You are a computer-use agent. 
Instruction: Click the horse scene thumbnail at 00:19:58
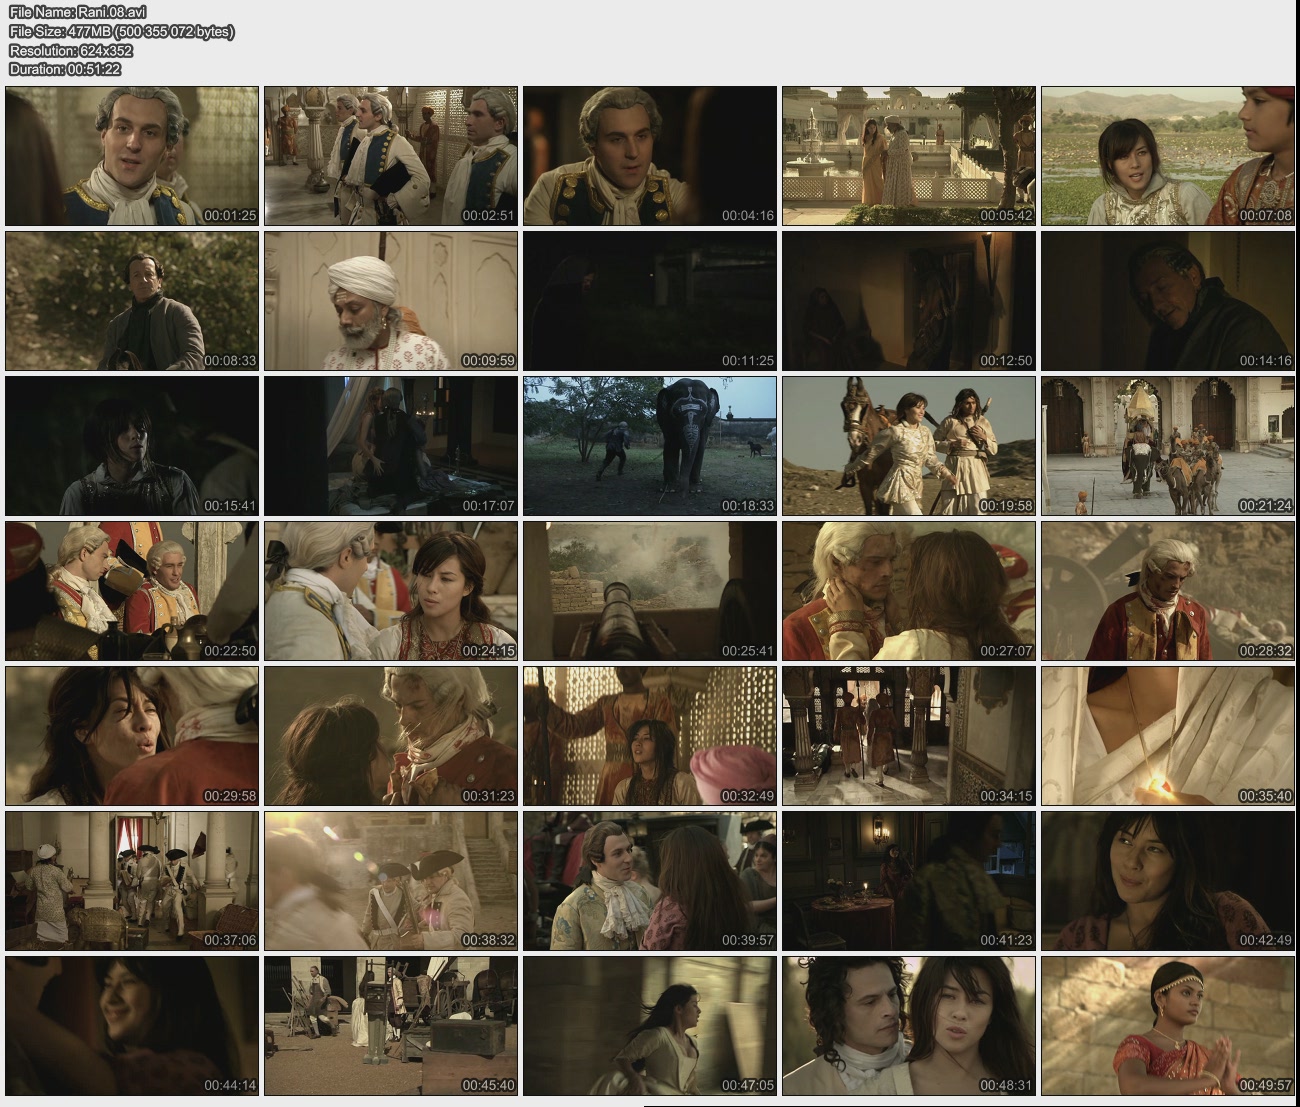click(908, 446)
